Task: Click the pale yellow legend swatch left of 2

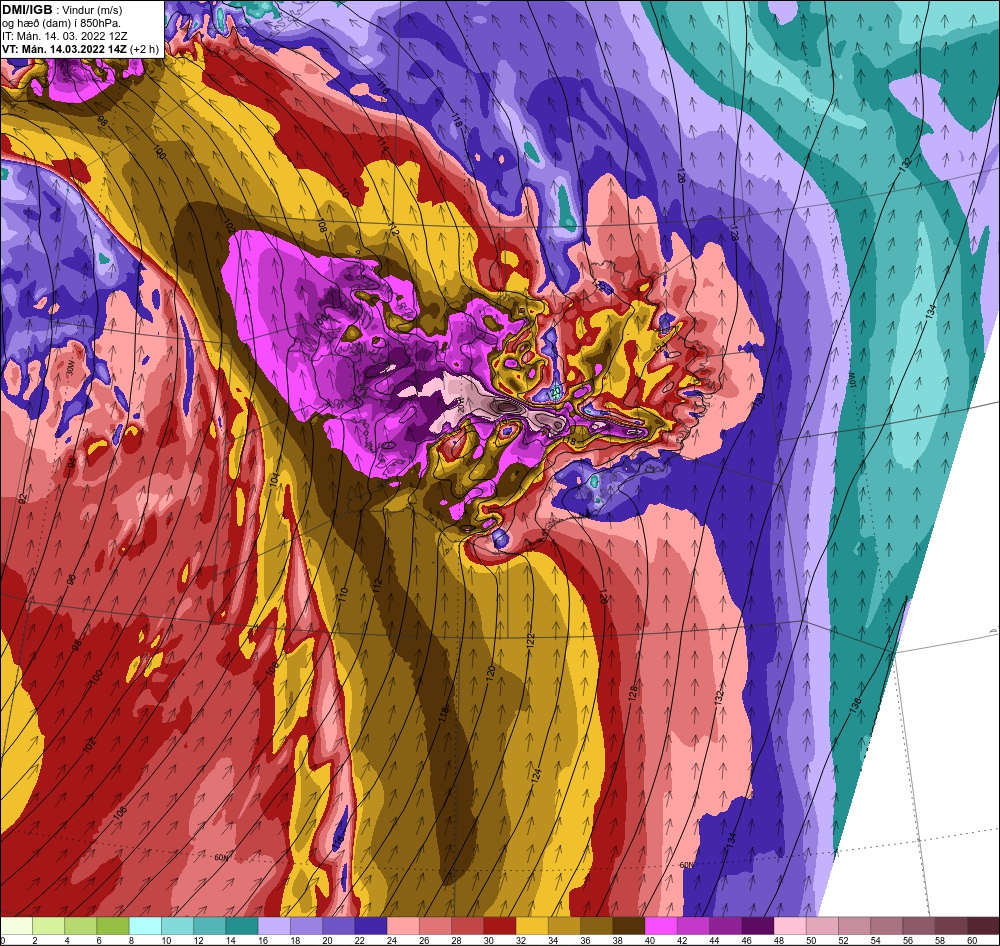Action: (x=17, y=926)
